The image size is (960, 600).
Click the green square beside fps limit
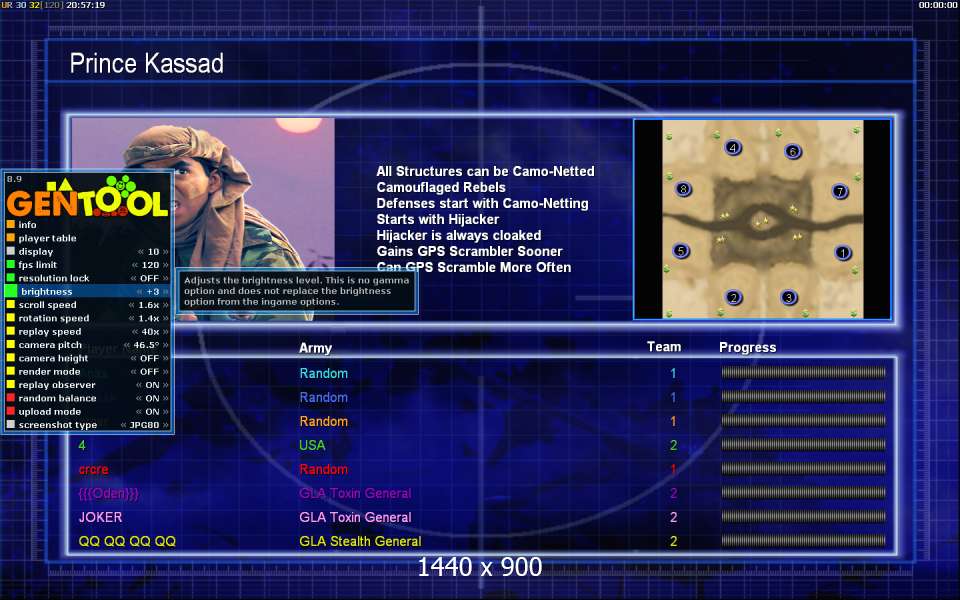pyautogui.click(x=10, y=264)
